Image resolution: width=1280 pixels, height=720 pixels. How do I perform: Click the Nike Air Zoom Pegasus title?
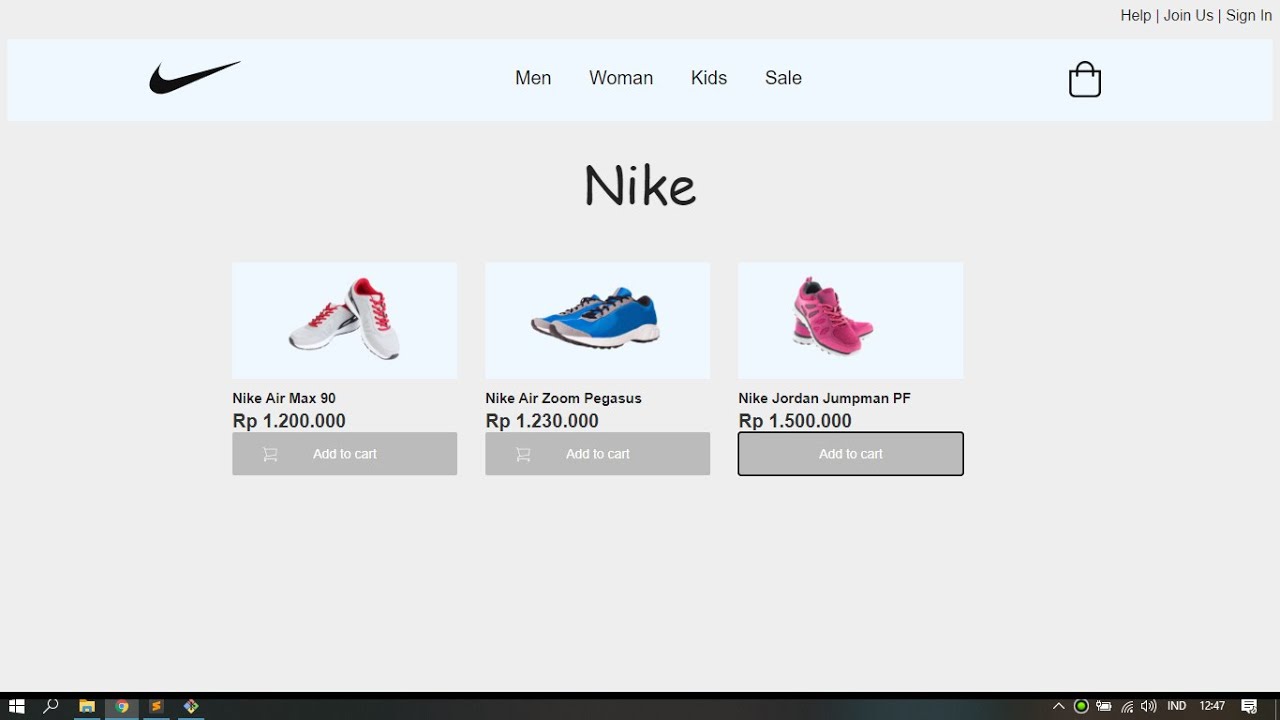tap(563, 398)
